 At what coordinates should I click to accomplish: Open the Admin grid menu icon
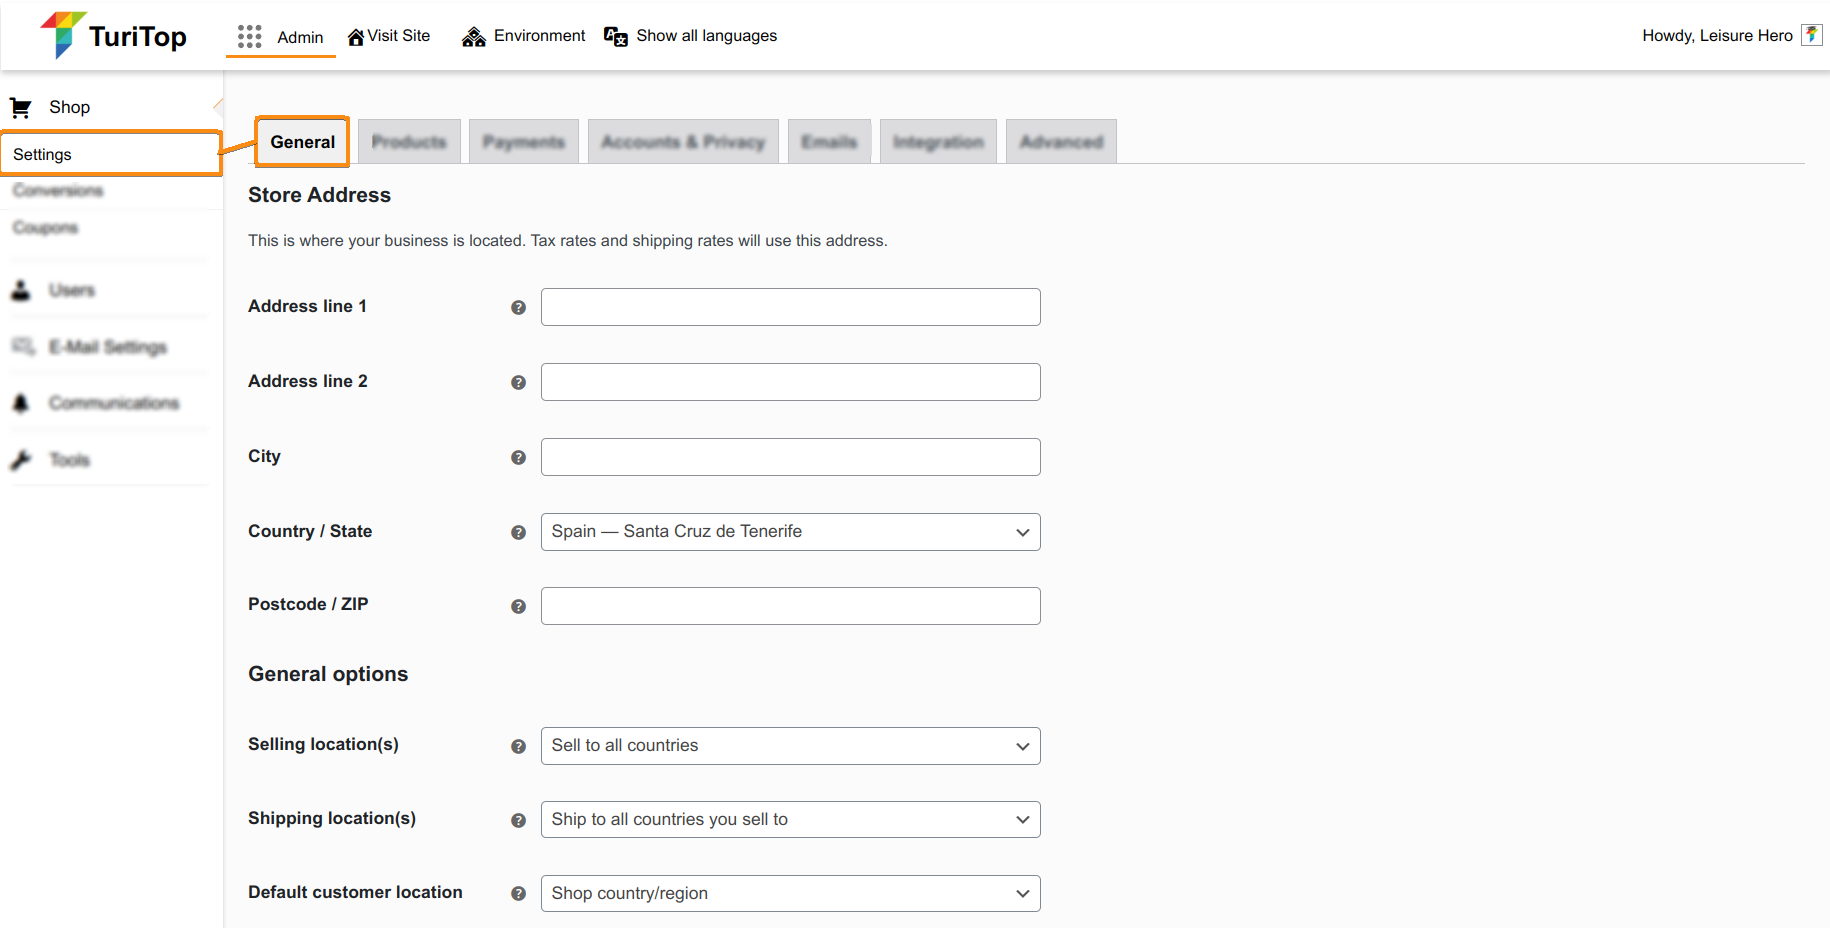[x=249, y=37]
